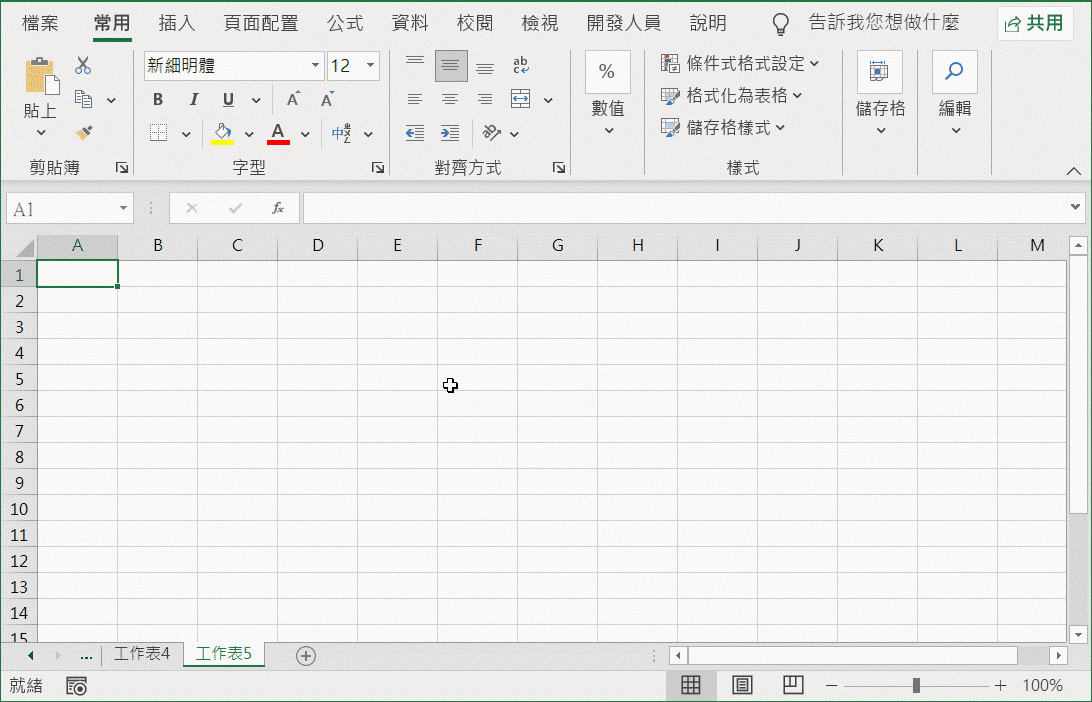Open the 儲存格 cells button

tap(880, 96)
